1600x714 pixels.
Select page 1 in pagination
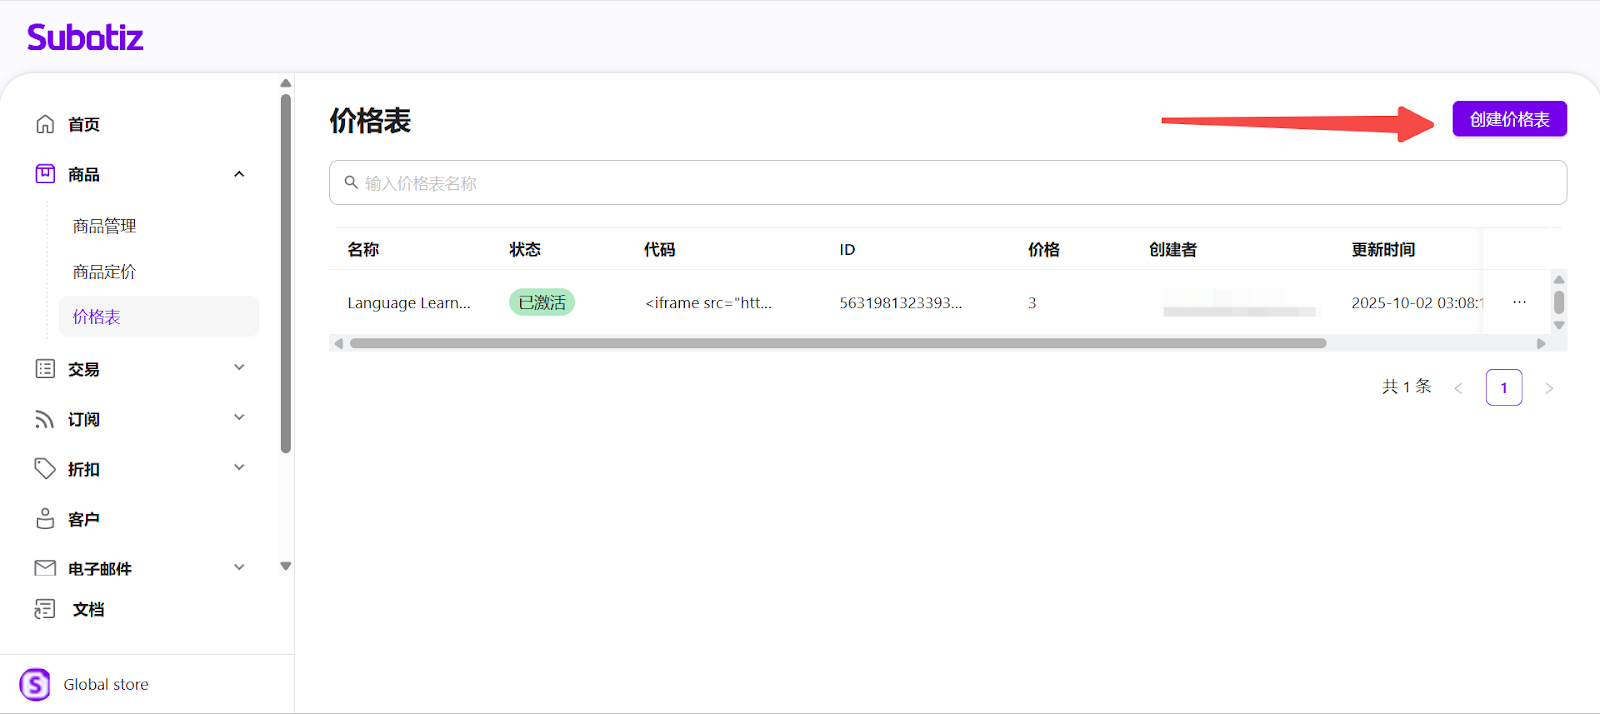pyautogui.click(x=1503, y=388)
